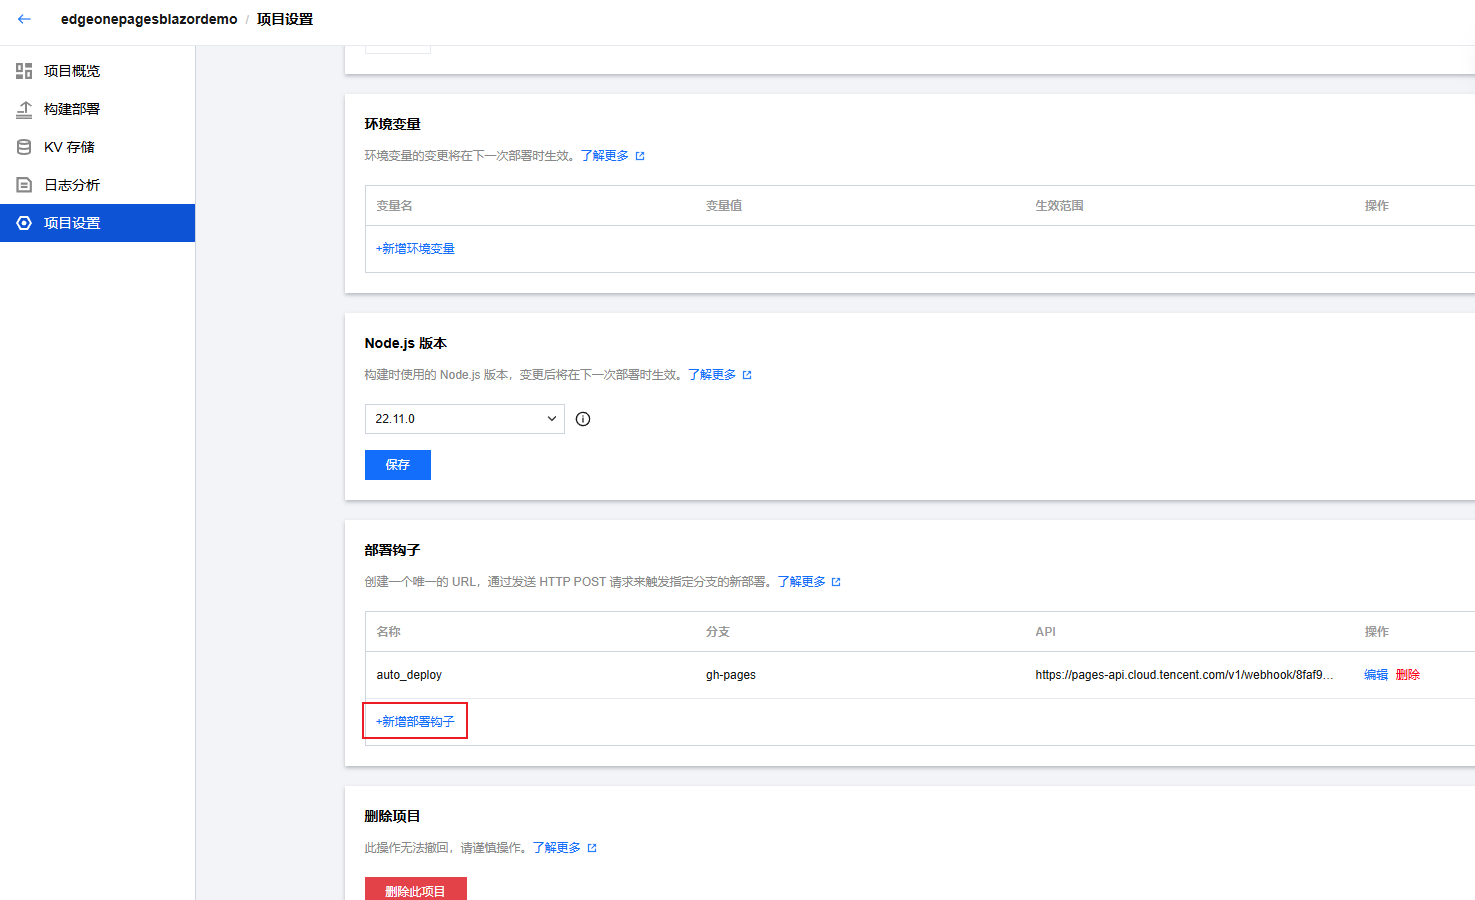Click external link icon in 环境变量 description
The width and height of the screenshot is (1475, 900).
640,156
